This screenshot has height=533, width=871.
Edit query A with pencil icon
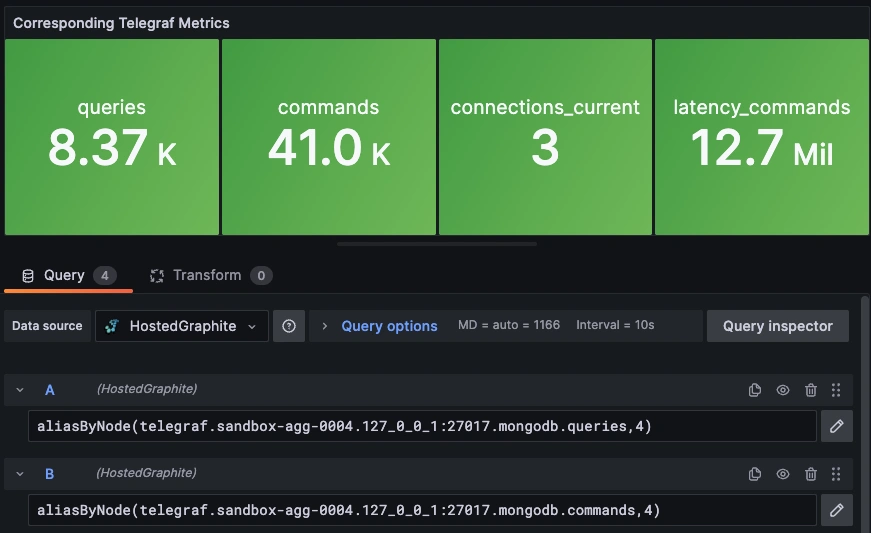837,426
